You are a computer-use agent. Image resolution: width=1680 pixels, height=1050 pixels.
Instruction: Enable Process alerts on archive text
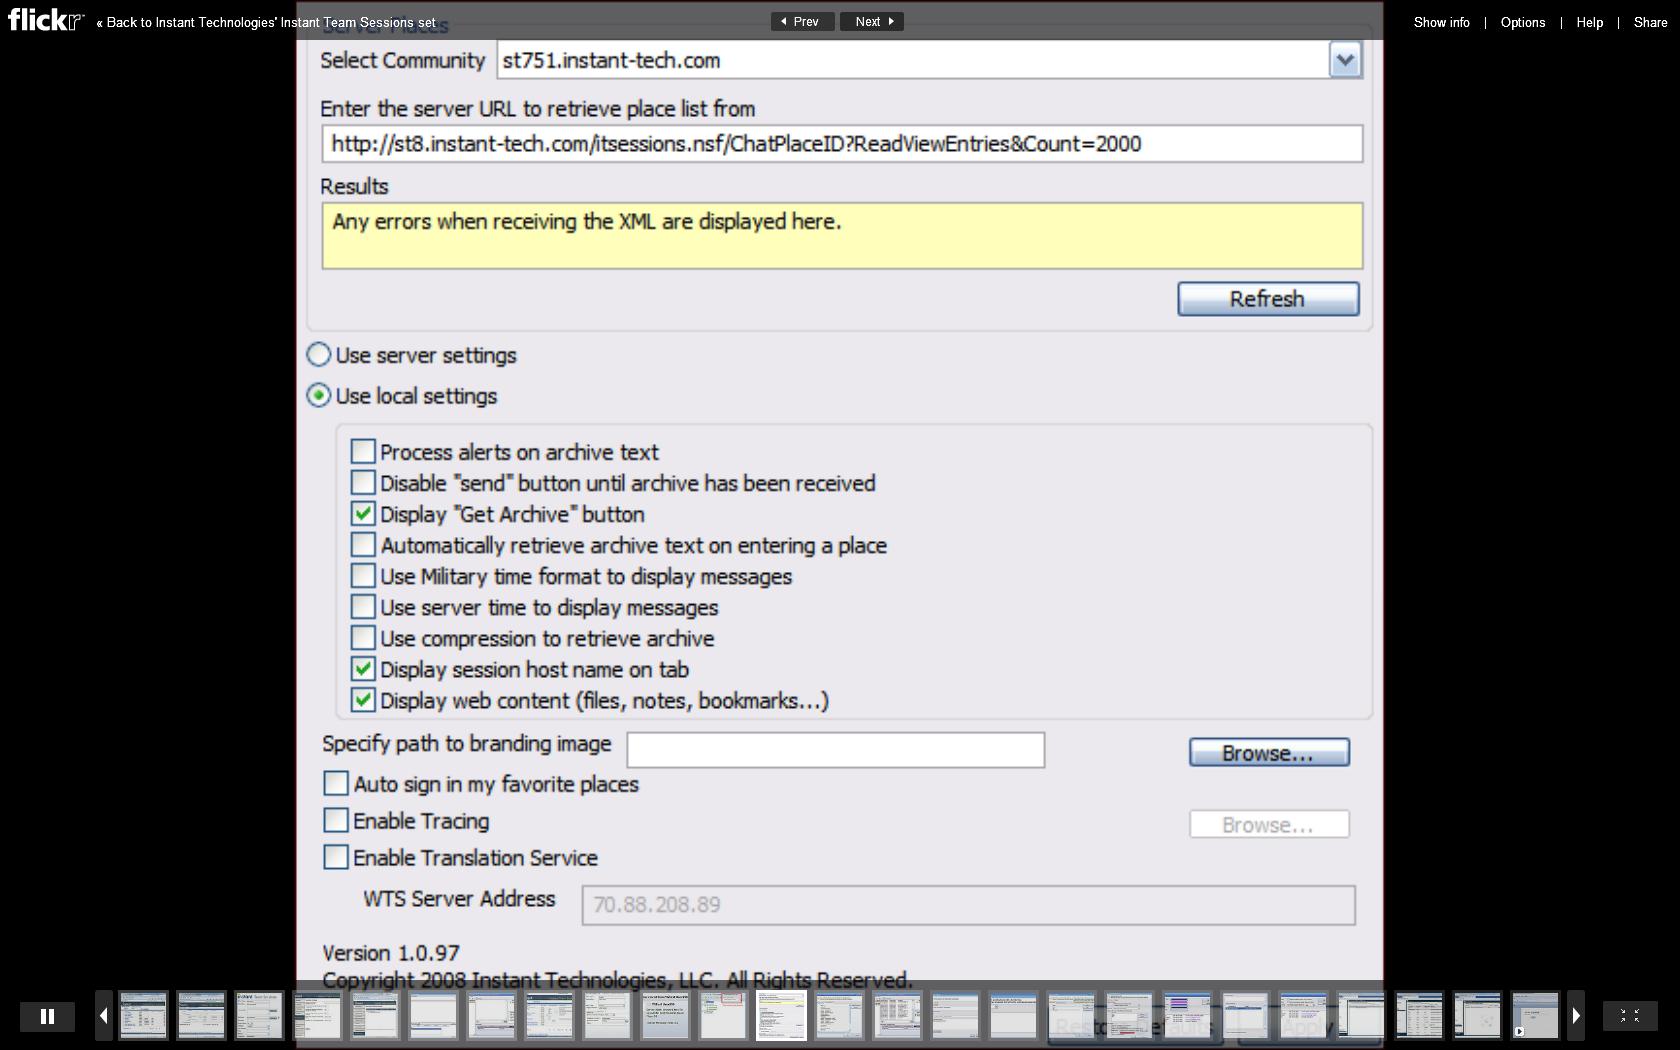tap(363, 452)
